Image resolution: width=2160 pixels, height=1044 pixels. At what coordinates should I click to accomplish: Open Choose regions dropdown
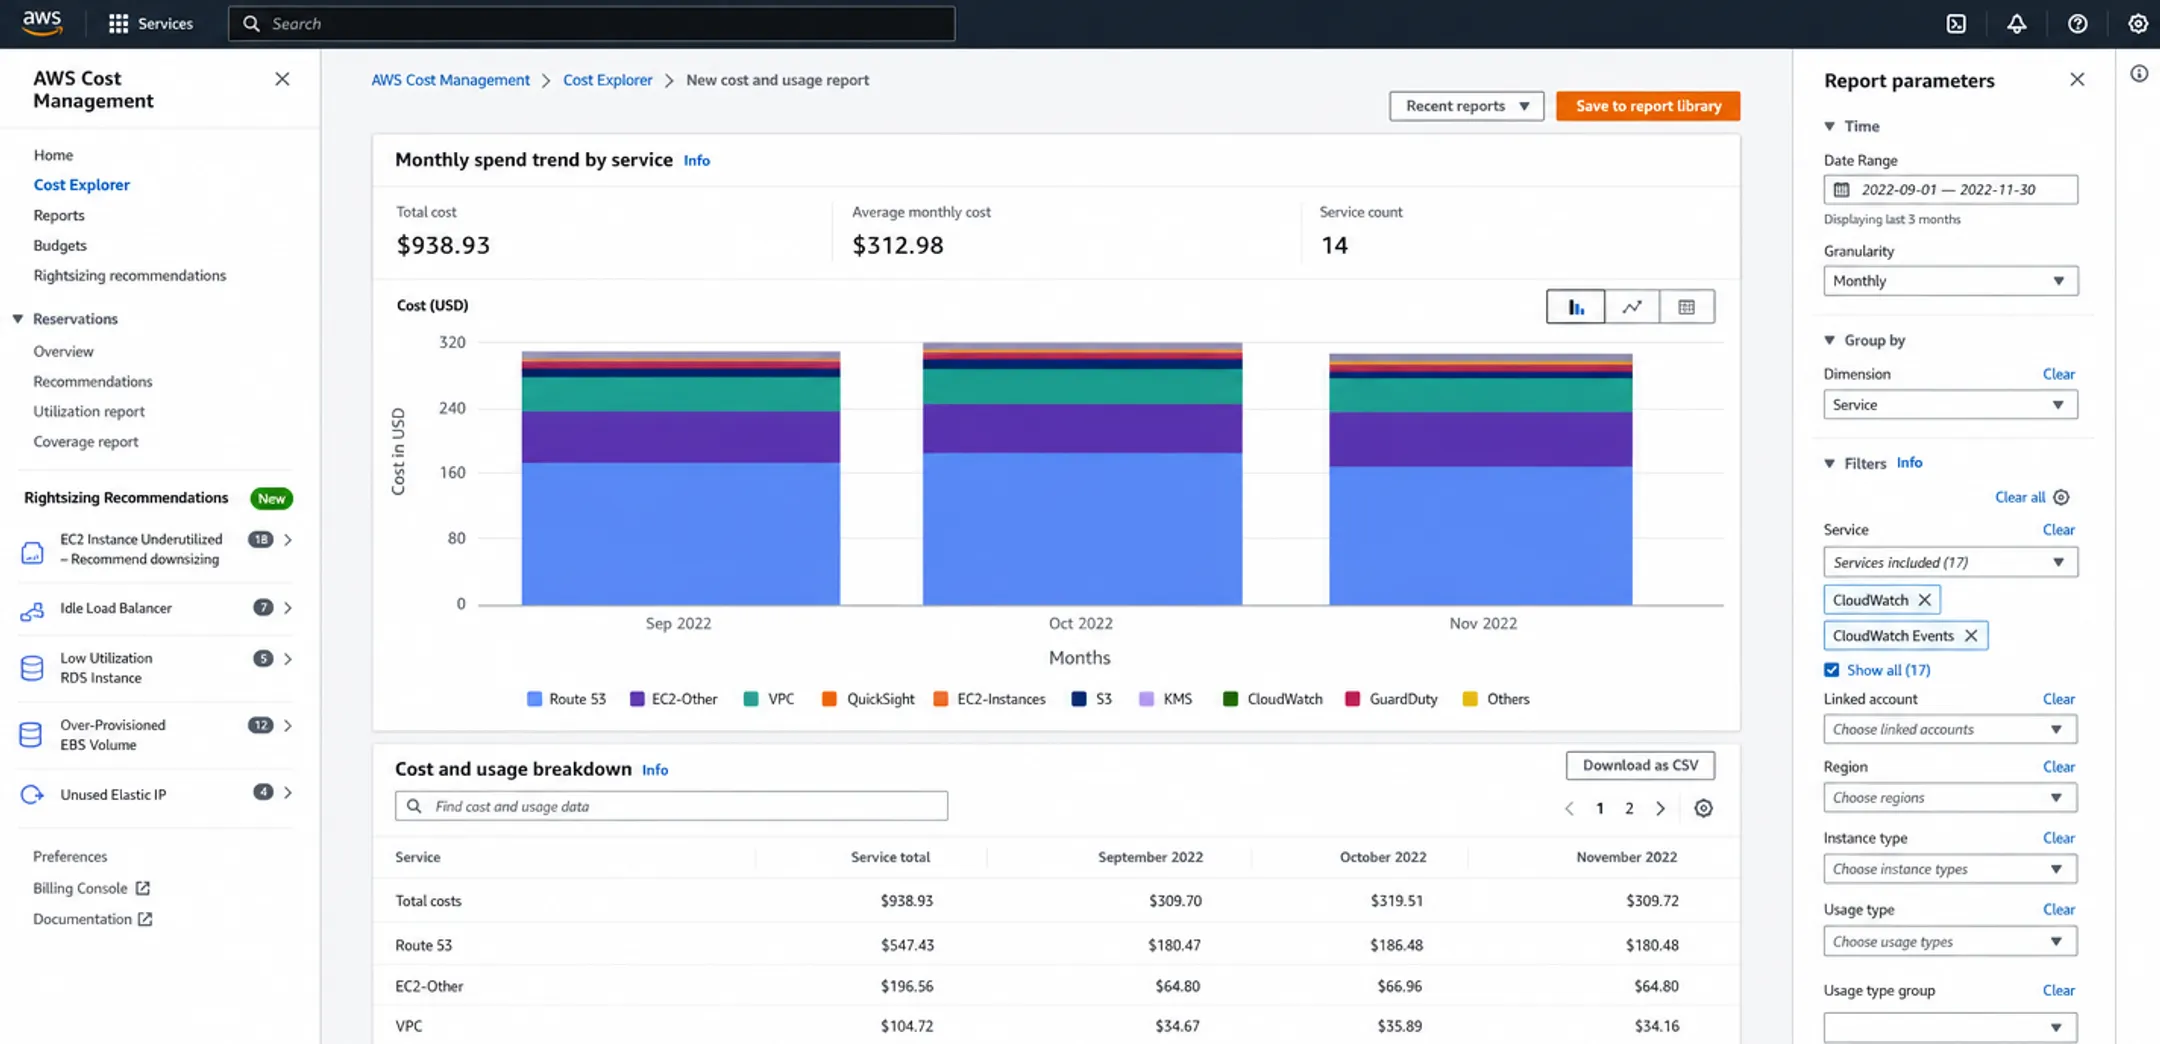click(1950, 798)
